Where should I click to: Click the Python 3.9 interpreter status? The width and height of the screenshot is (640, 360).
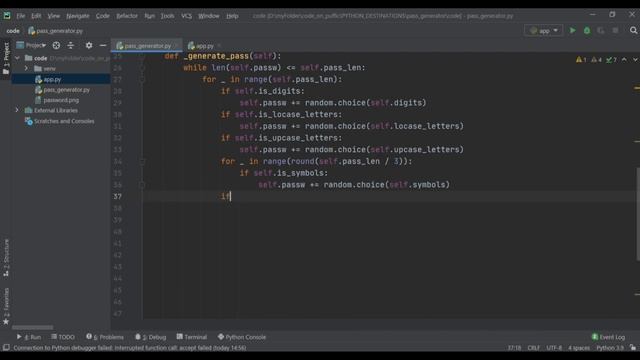tap(610, 348)
